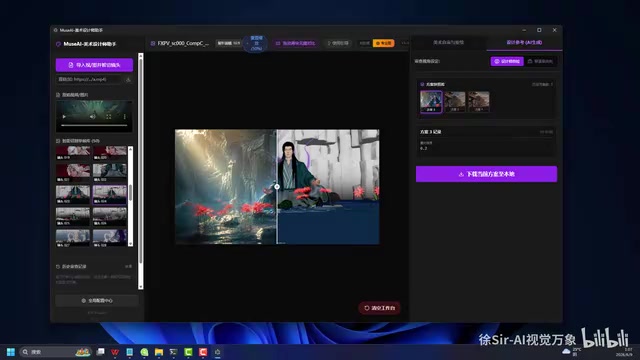The width and height of the screenshot is (640, 360).
Task: Click the download current scheme to local button
Action: pos(486,174)
